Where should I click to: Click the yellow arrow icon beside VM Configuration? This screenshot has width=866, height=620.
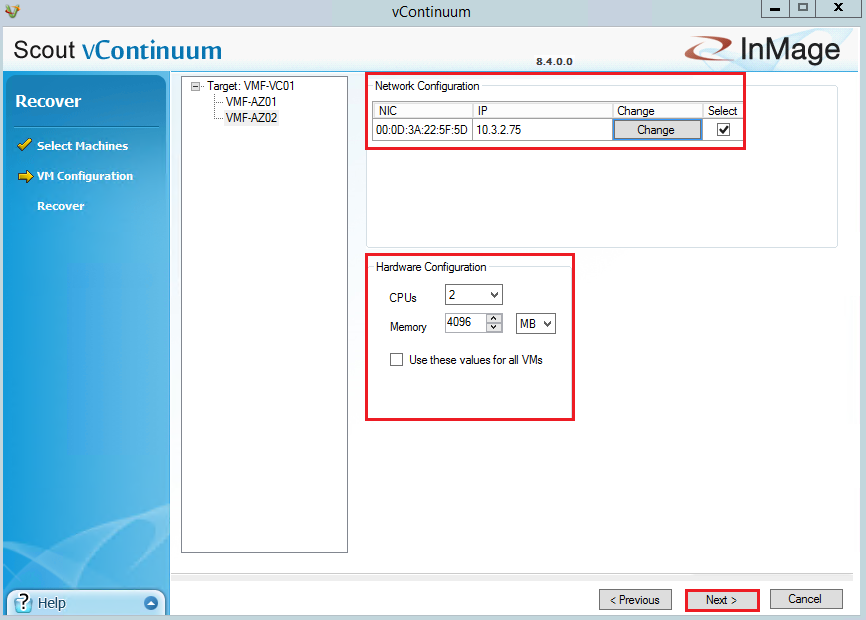tap(25, 176)
